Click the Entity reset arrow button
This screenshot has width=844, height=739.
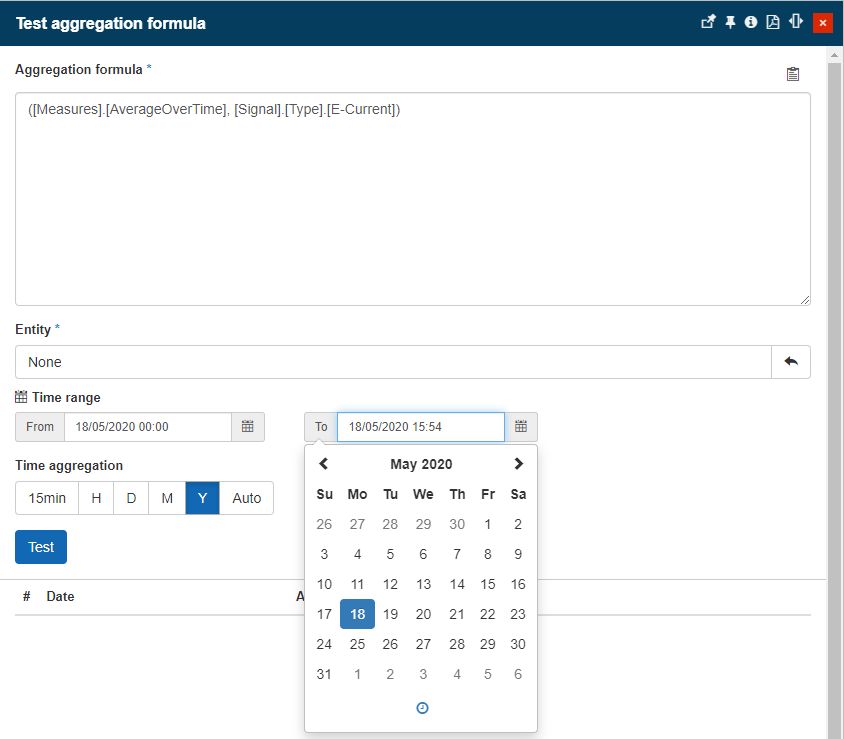click(x=790, y=362)
